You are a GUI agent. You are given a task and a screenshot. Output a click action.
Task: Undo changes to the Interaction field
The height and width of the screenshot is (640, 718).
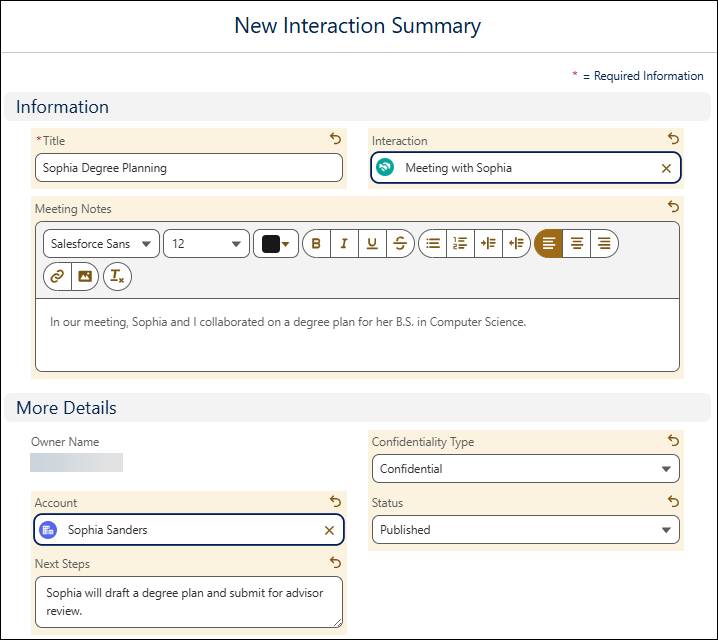673,138
